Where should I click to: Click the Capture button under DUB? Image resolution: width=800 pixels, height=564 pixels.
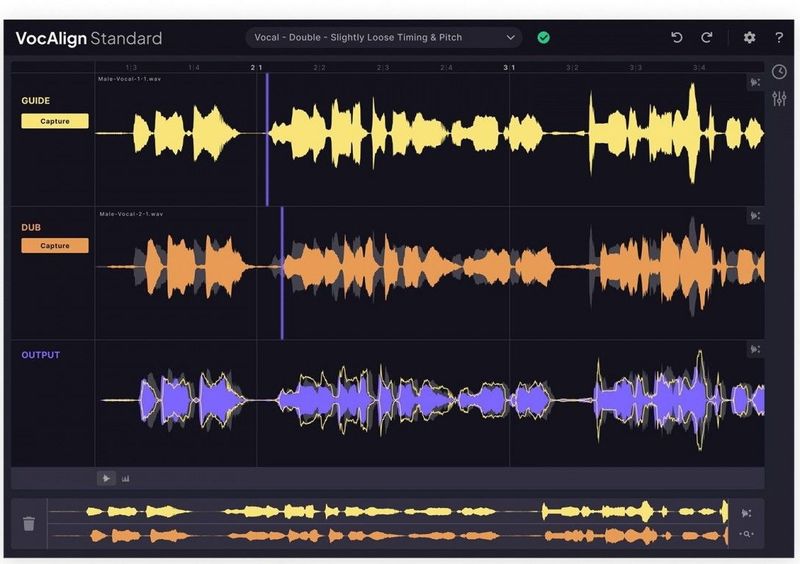pos(55,246)
